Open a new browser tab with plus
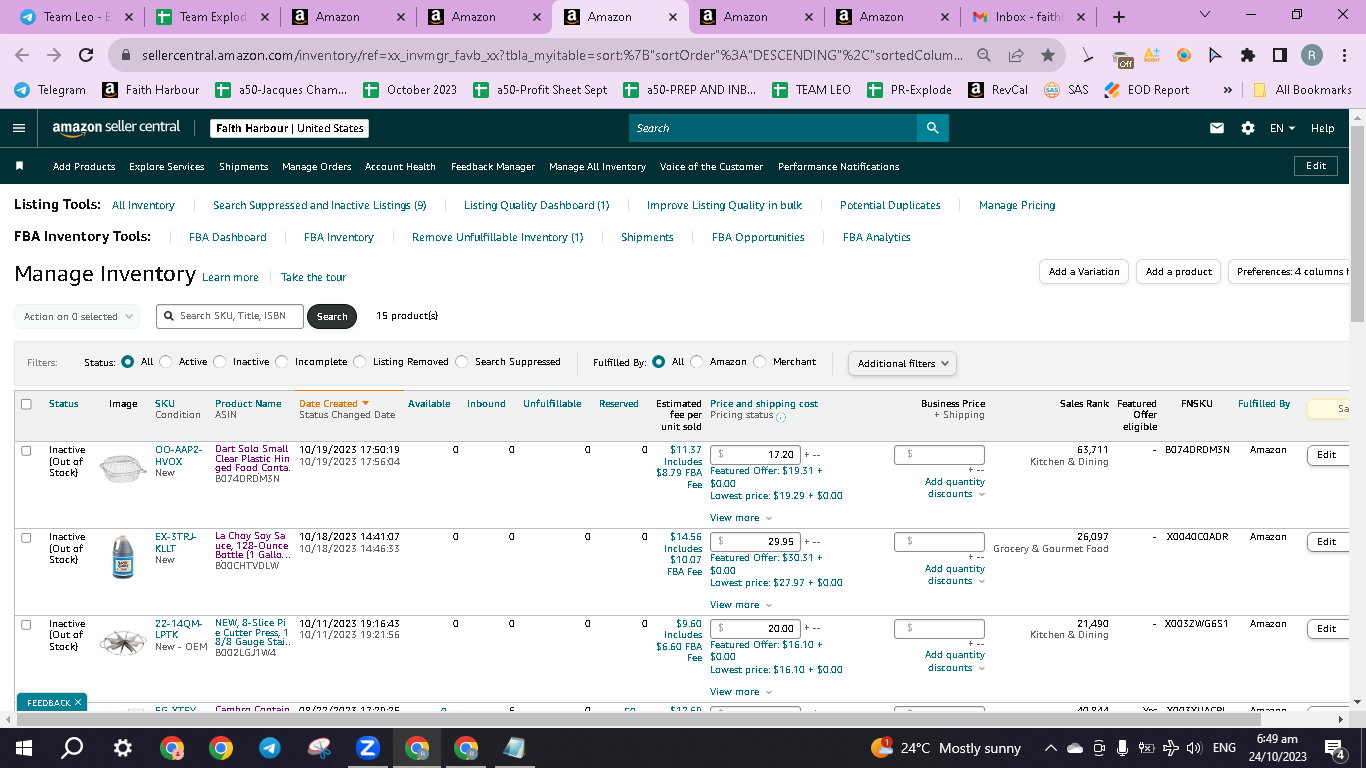 1118,17
